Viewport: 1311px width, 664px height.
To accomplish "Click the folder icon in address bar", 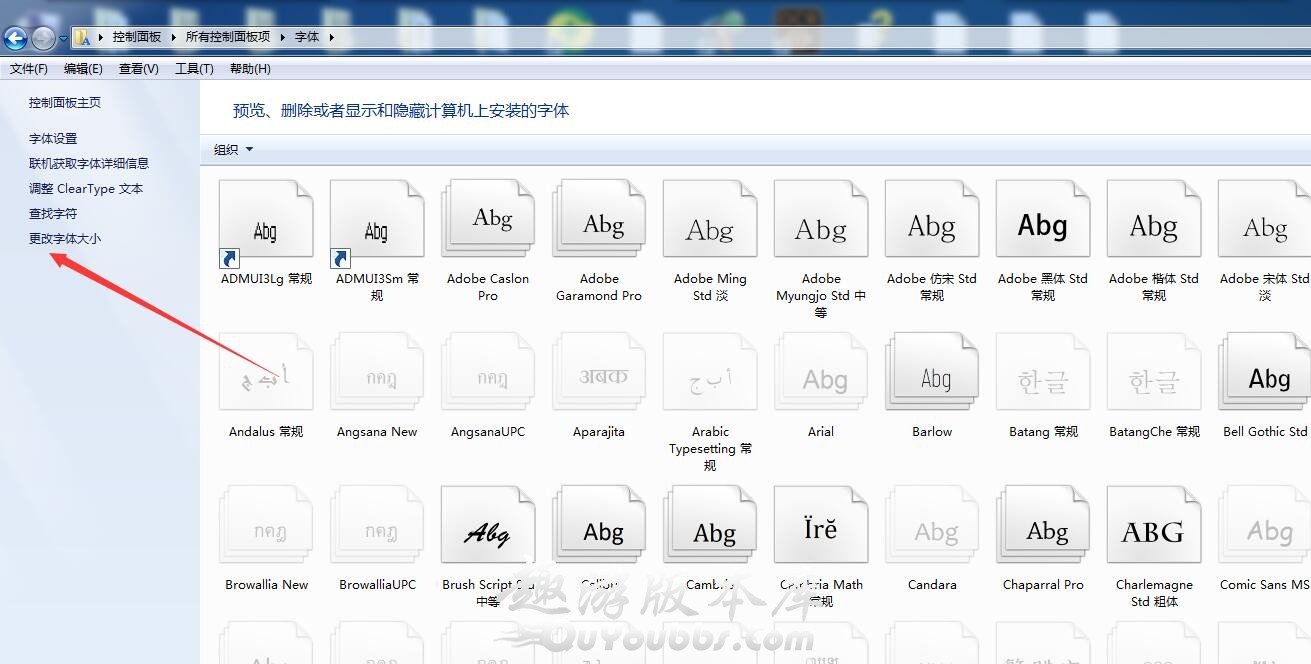I will tap(83, 37).
